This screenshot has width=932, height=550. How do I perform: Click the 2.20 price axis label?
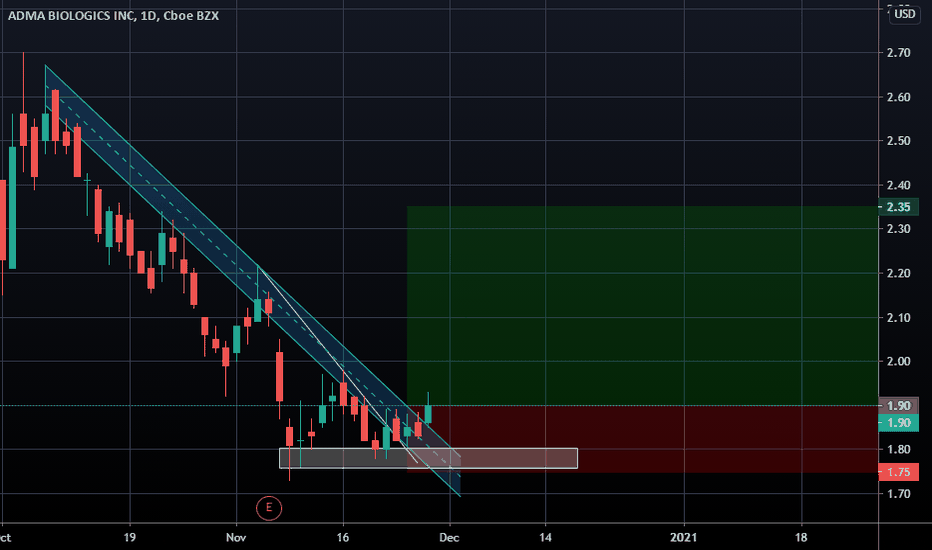pos(898,273)
